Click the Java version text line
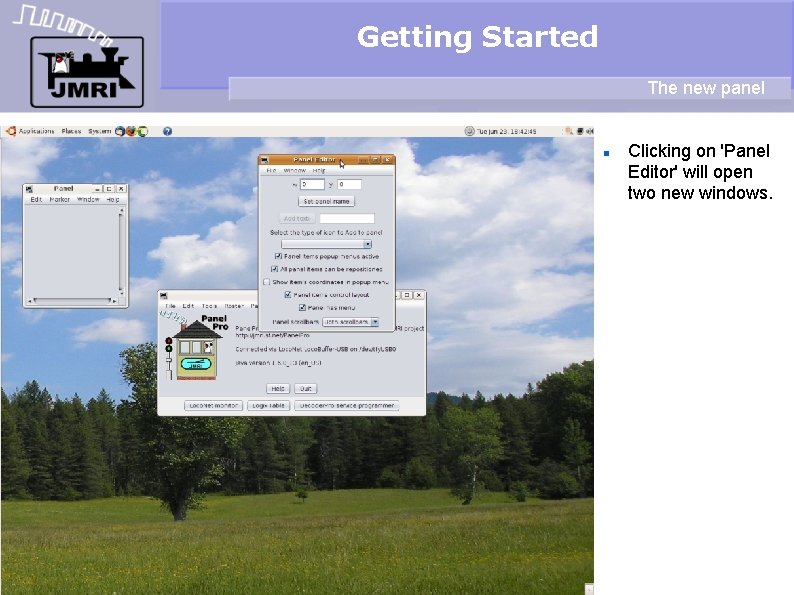 pos(279,363)
